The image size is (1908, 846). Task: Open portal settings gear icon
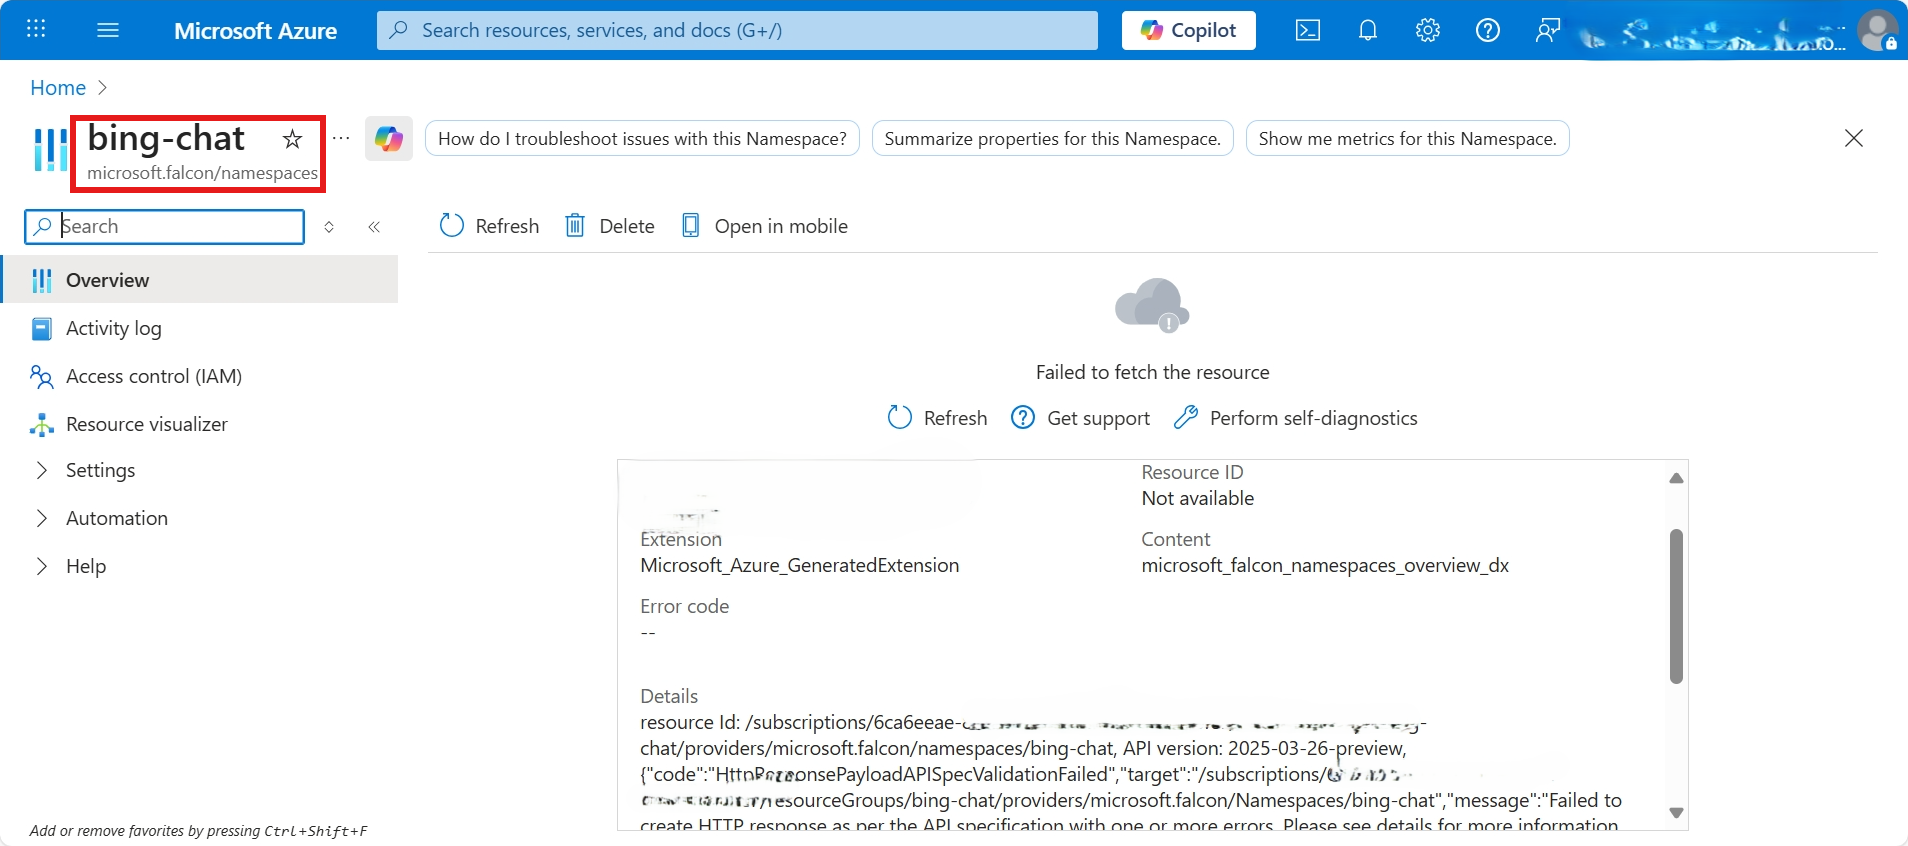tap(1428, 30)
